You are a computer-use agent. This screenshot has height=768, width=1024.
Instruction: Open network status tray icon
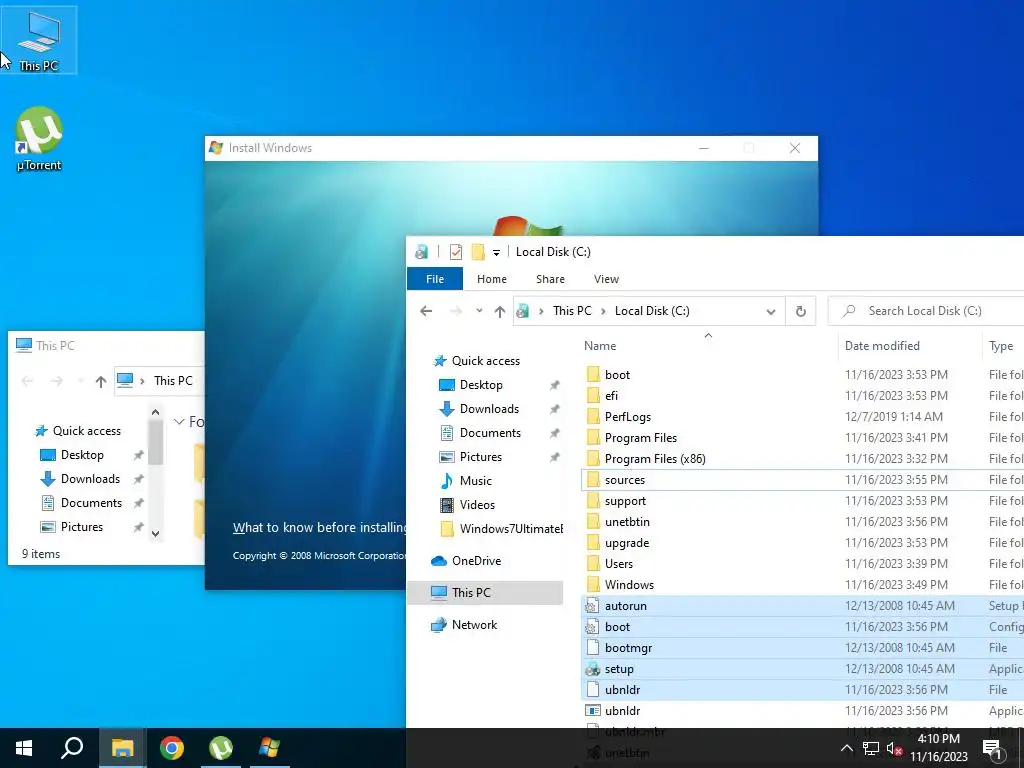(x=871, y=748)
